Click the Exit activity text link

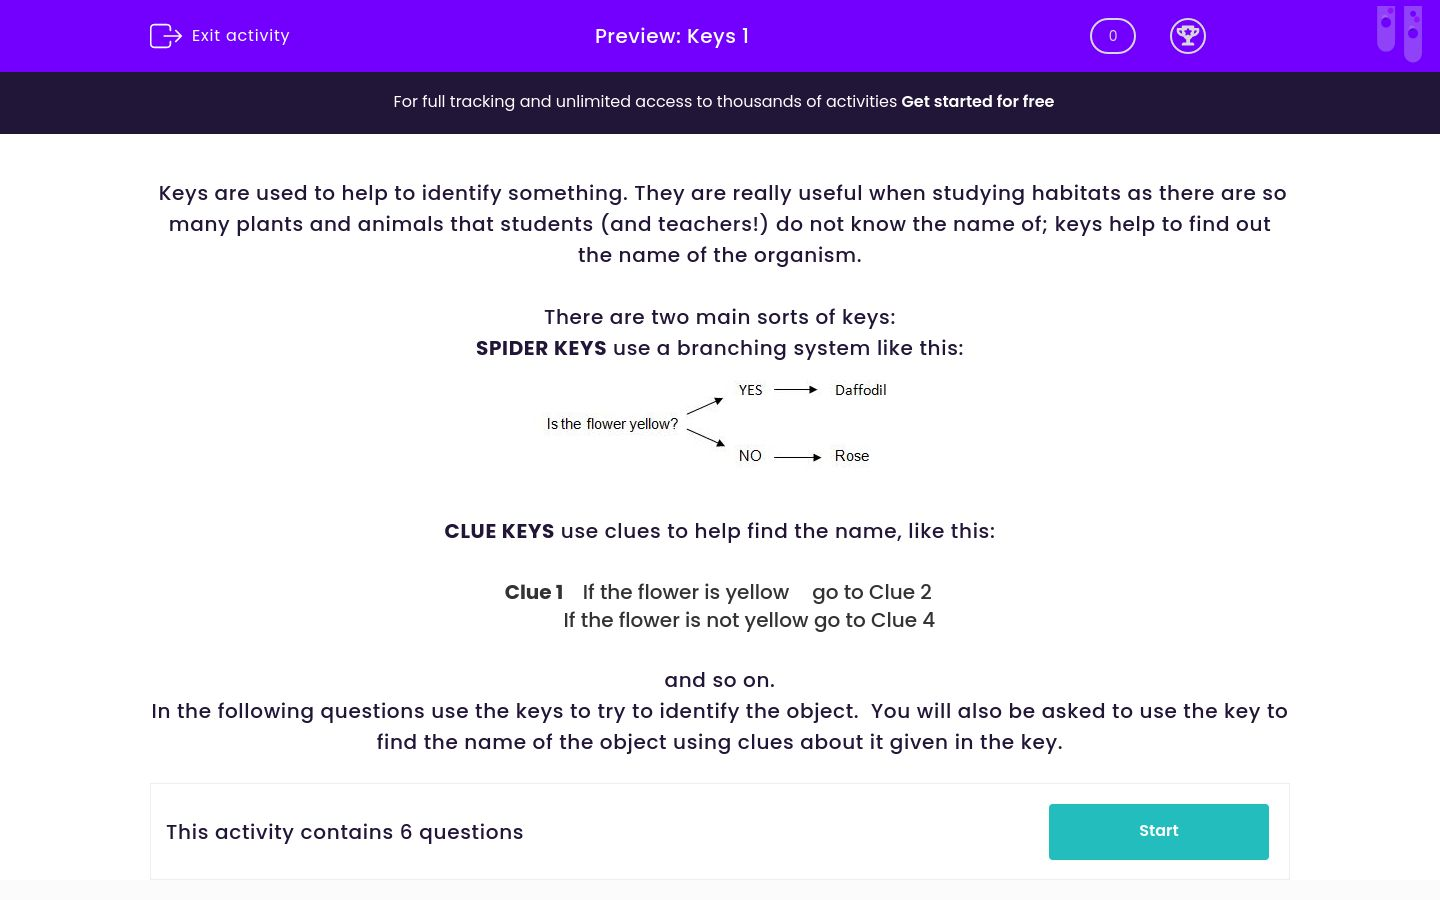coord(240,36)
